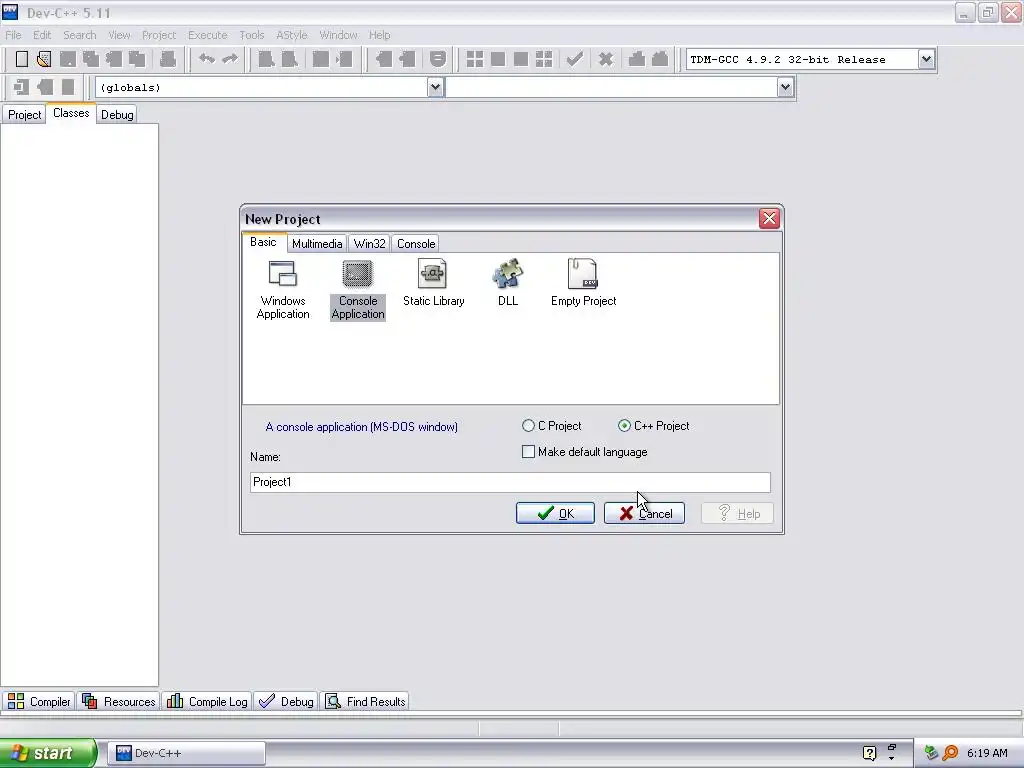Image resolution: width=1024 pixels, height=768 pixels.
Task: Click the Compile & Run toolbar icon
Action: coord(520,59)
